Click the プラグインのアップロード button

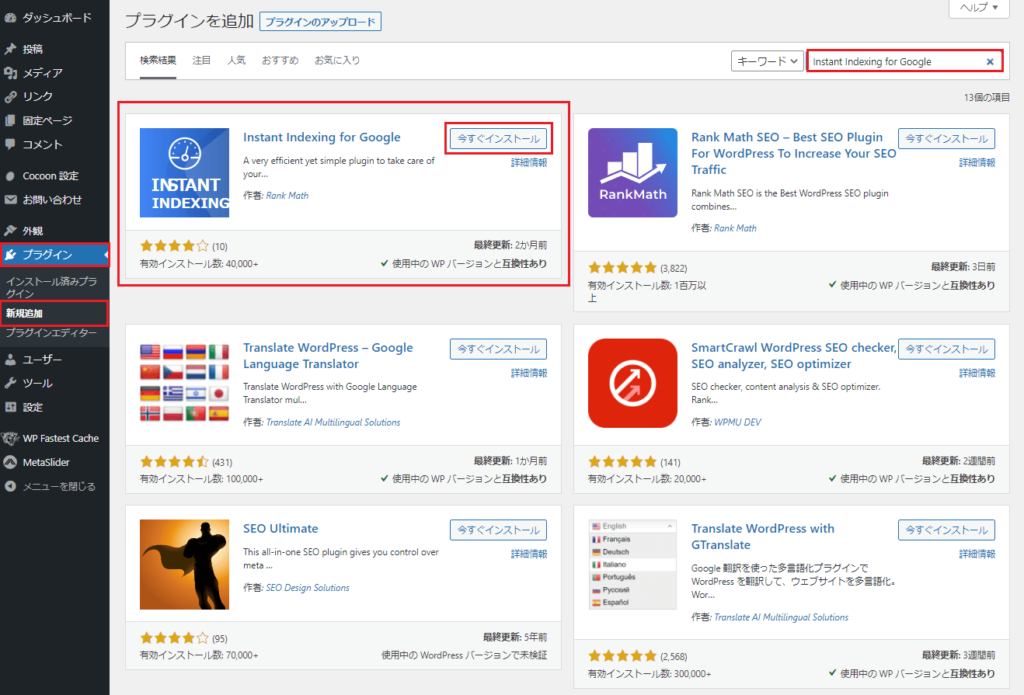coord(320,22)
